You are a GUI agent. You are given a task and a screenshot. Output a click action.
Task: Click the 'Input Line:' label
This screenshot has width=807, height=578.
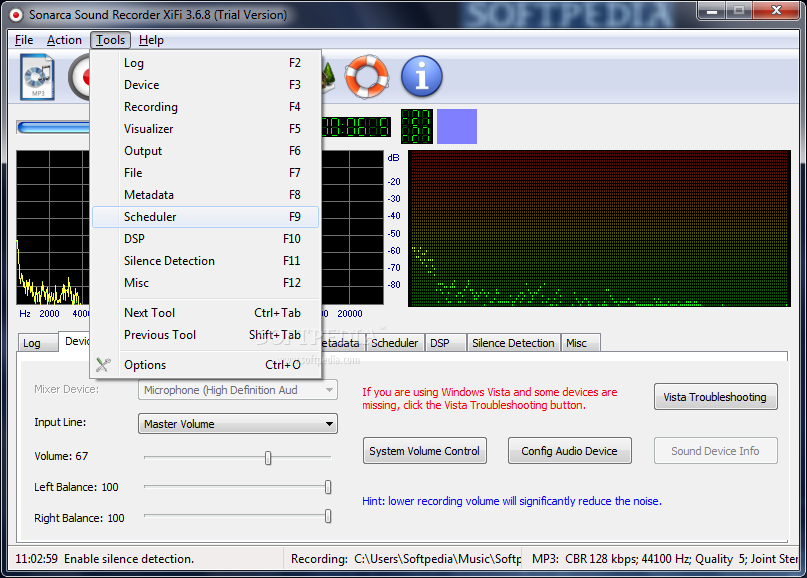click(x=60, y=423)
